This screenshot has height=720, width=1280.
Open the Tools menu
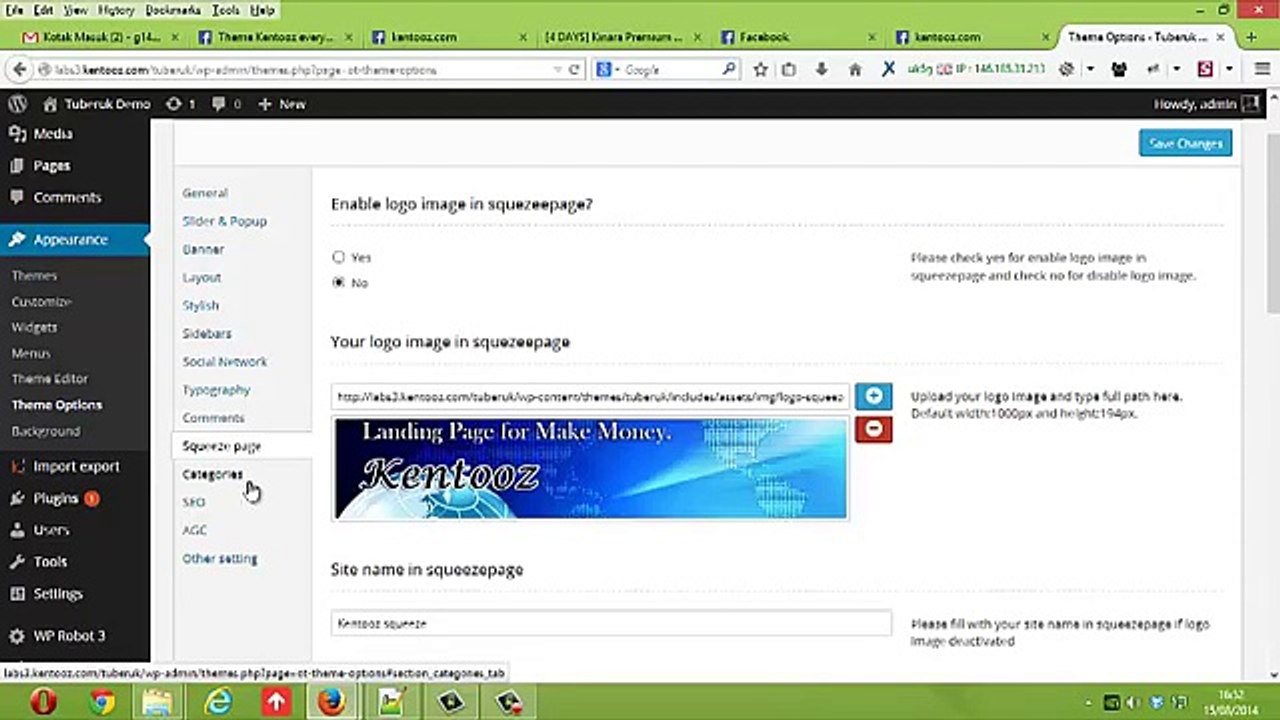click(x=225, y=10)
